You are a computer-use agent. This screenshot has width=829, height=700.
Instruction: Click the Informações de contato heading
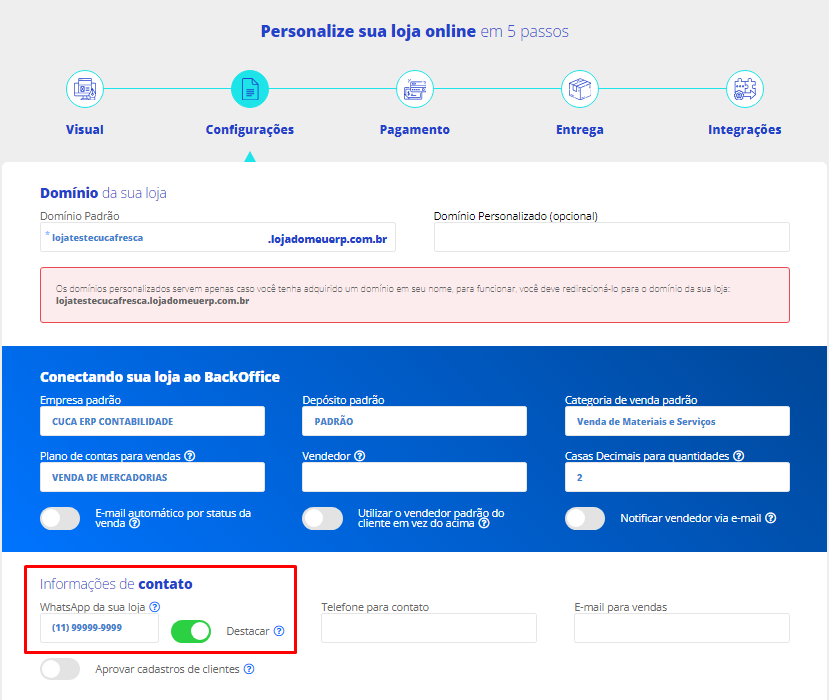click(116, 584)
